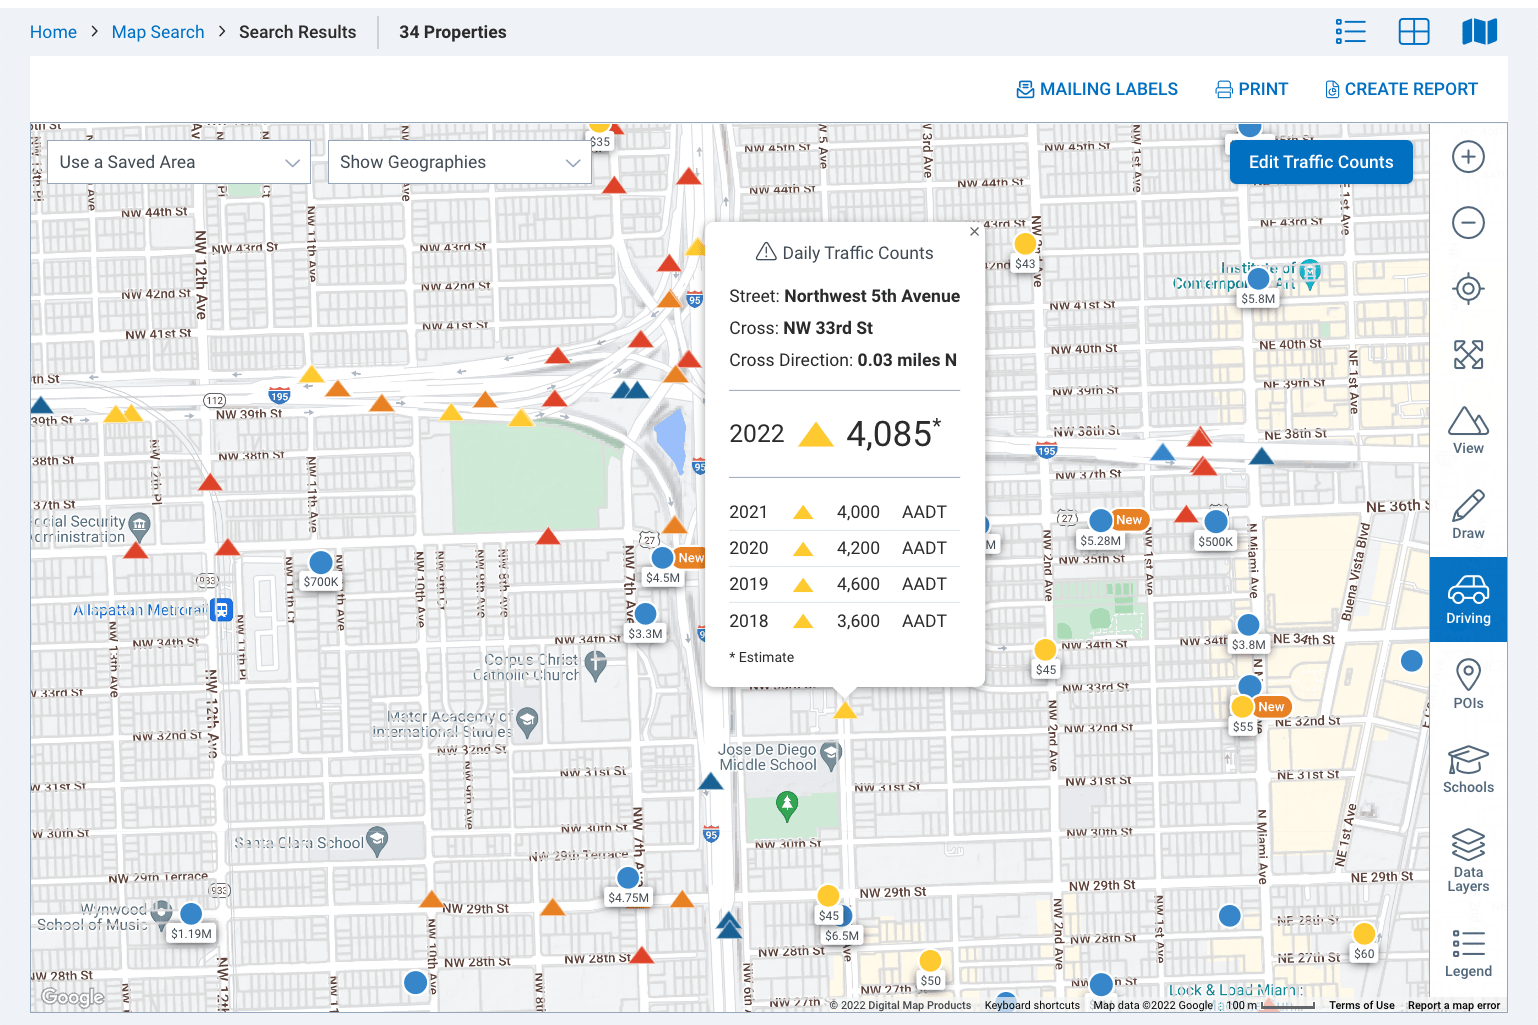Image resolution: width=1538 pixels, height=1025 pixels.
Task: Open CREATE REPORT
Action: tap(1400, 89)
